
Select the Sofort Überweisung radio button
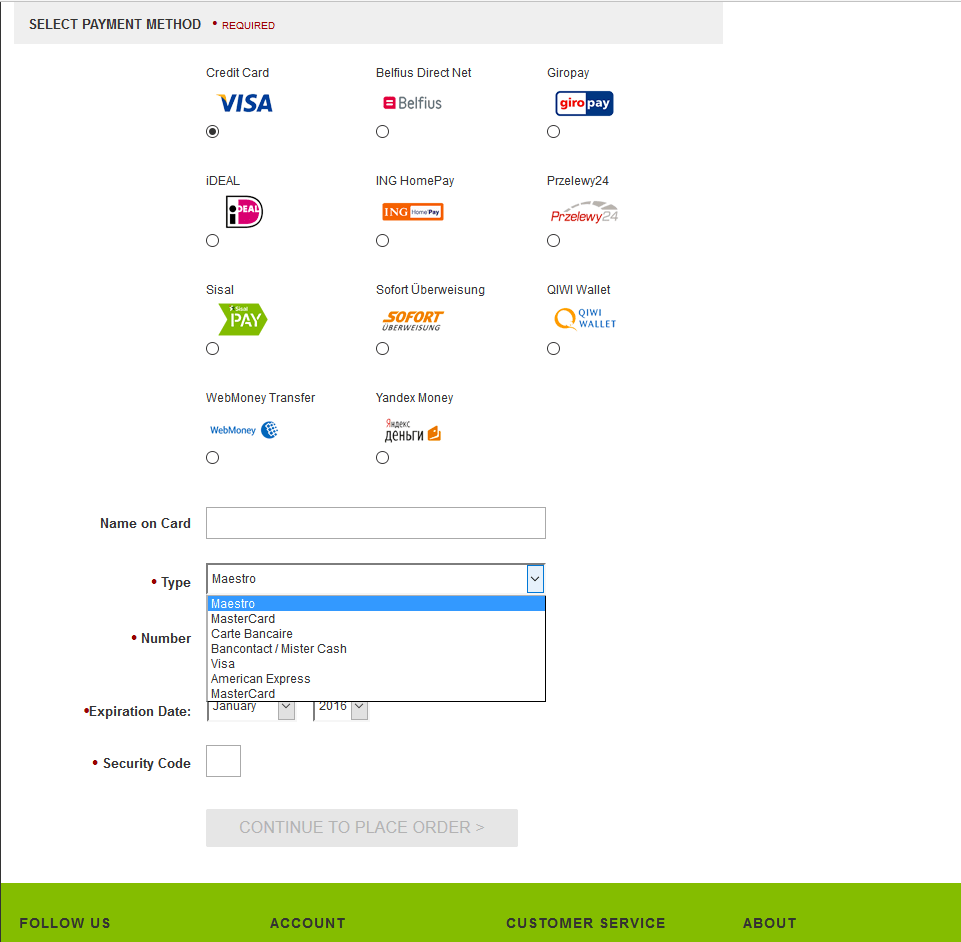(x=382, y=349)
